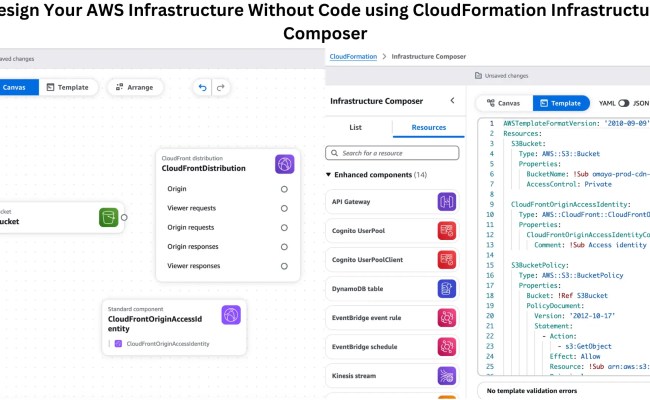Screen dimensions: 650x400
Task: Click the green S3 bucket icon
Action: pos(109,217)
